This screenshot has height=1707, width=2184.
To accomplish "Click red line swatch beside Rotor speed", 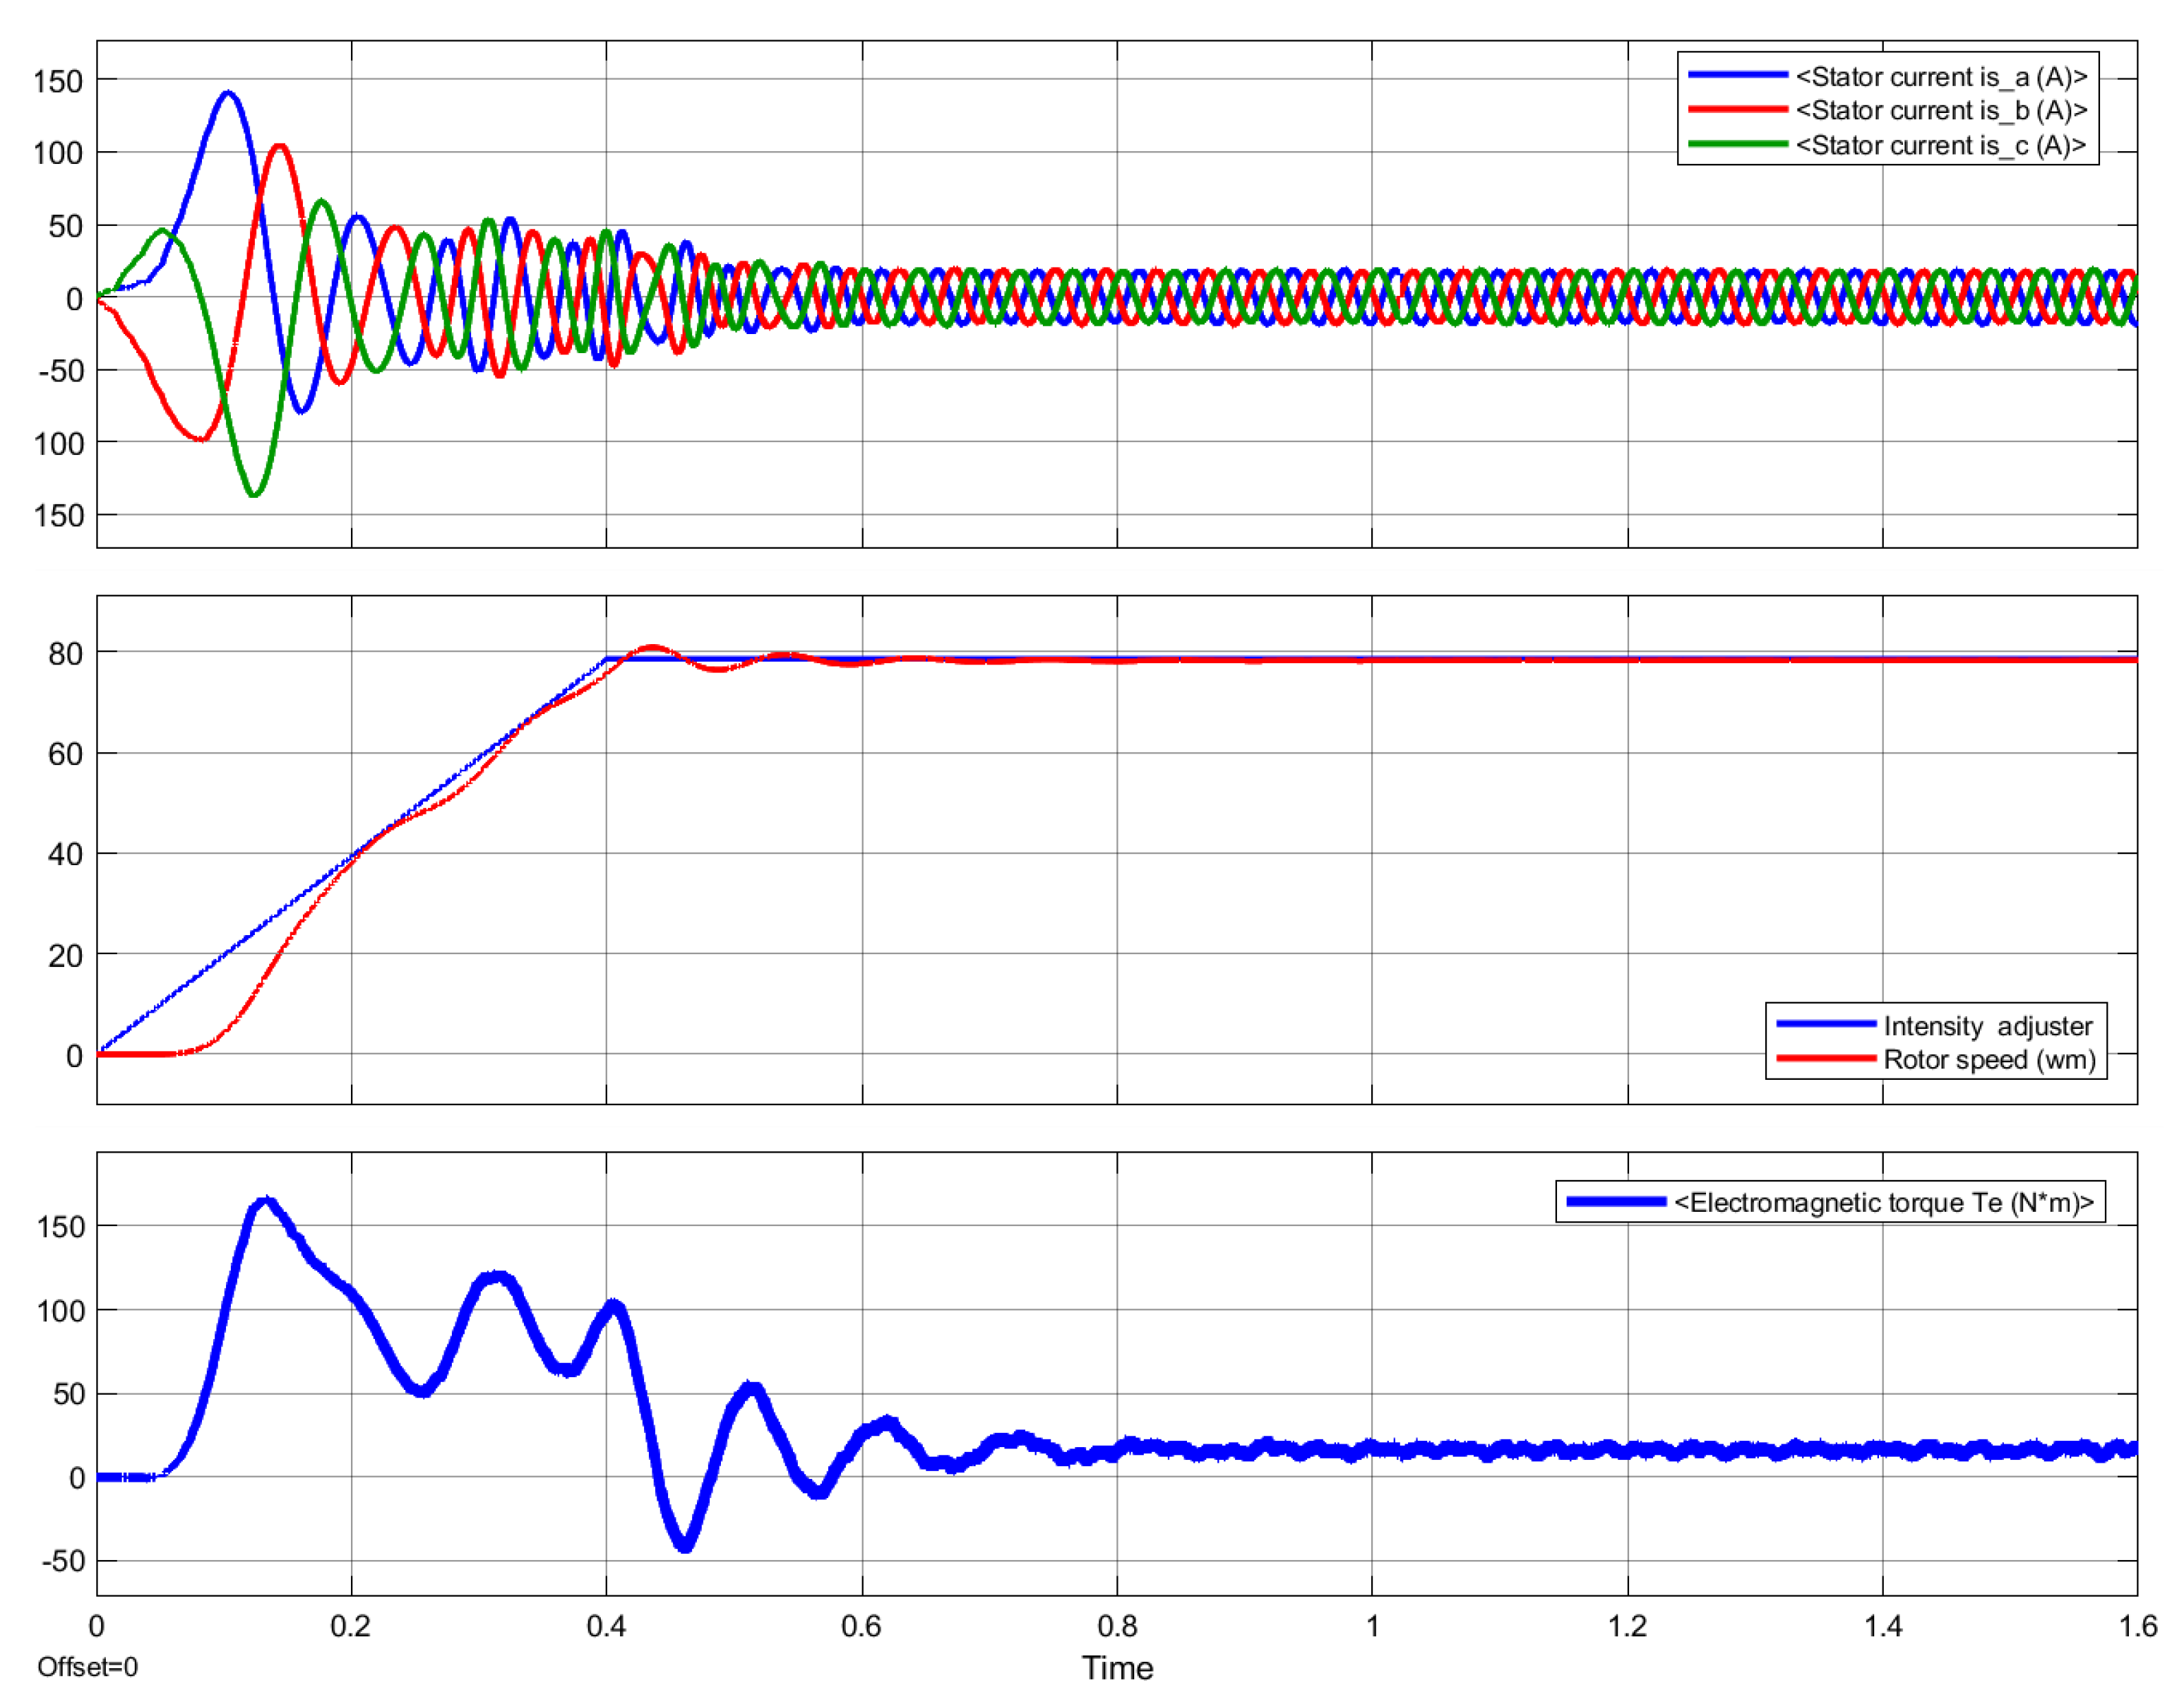I will pyautogui.click(x=1825, y=1058).
